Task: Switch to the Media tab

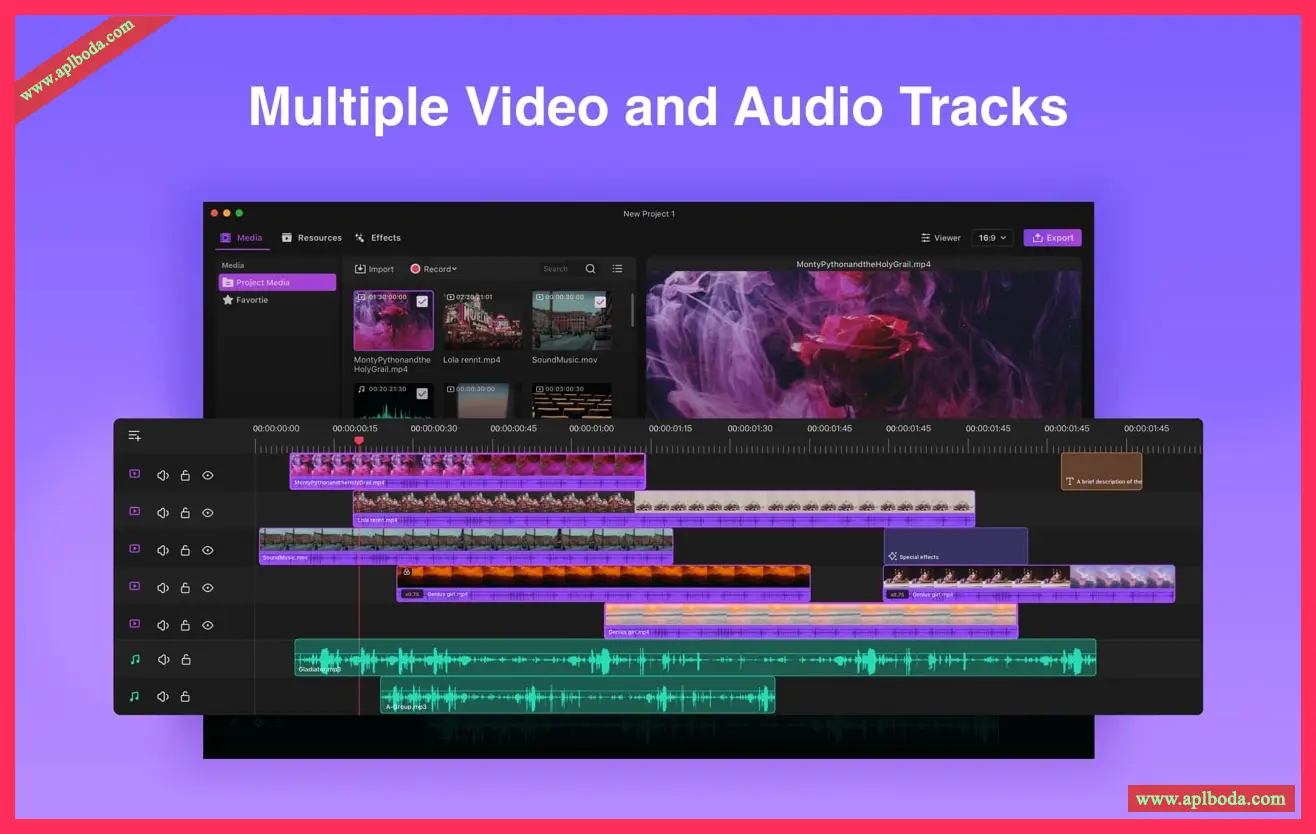Action: [242, 238]
